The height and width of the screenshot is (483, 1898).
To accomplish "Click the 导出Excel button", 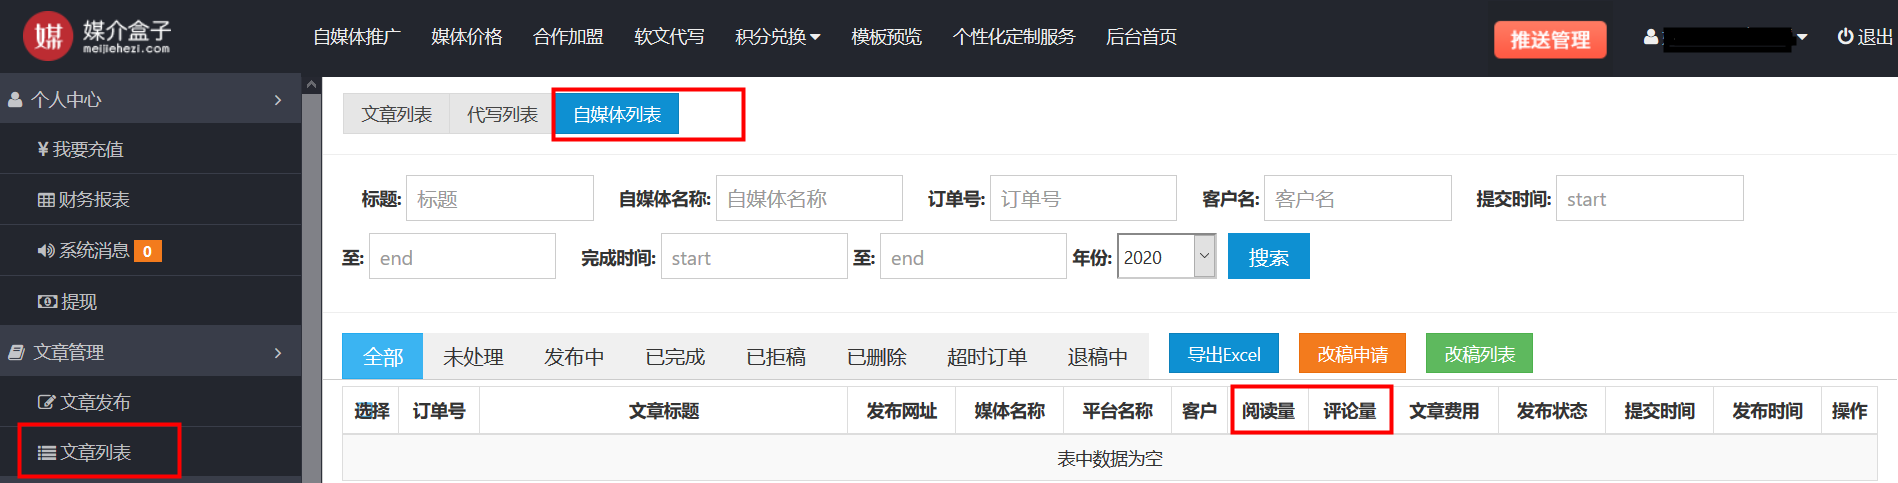I will click(x=1224, y=354).
